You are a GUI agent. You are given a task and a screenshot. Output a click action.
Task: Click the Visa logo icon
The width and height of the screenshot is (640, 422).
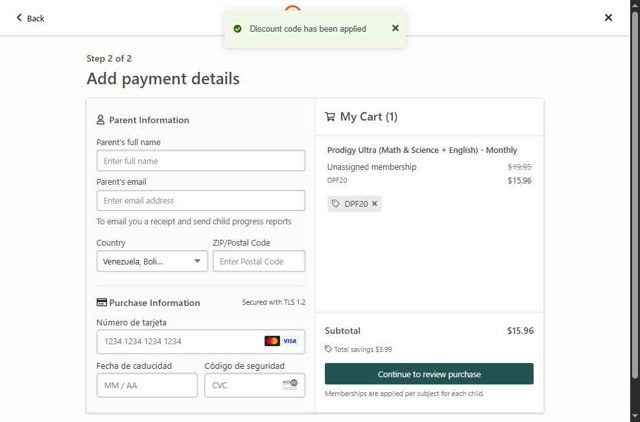[x=290, y=341]
